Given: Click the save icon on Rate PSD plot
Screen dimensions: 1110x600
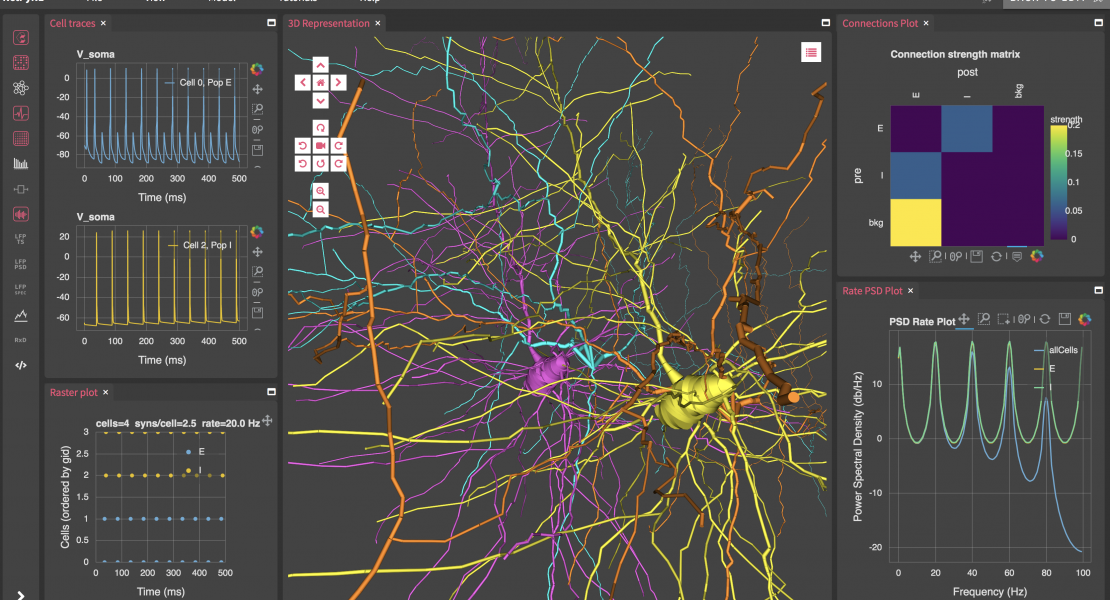Looking at the screenshot, I should point(1064,319).
